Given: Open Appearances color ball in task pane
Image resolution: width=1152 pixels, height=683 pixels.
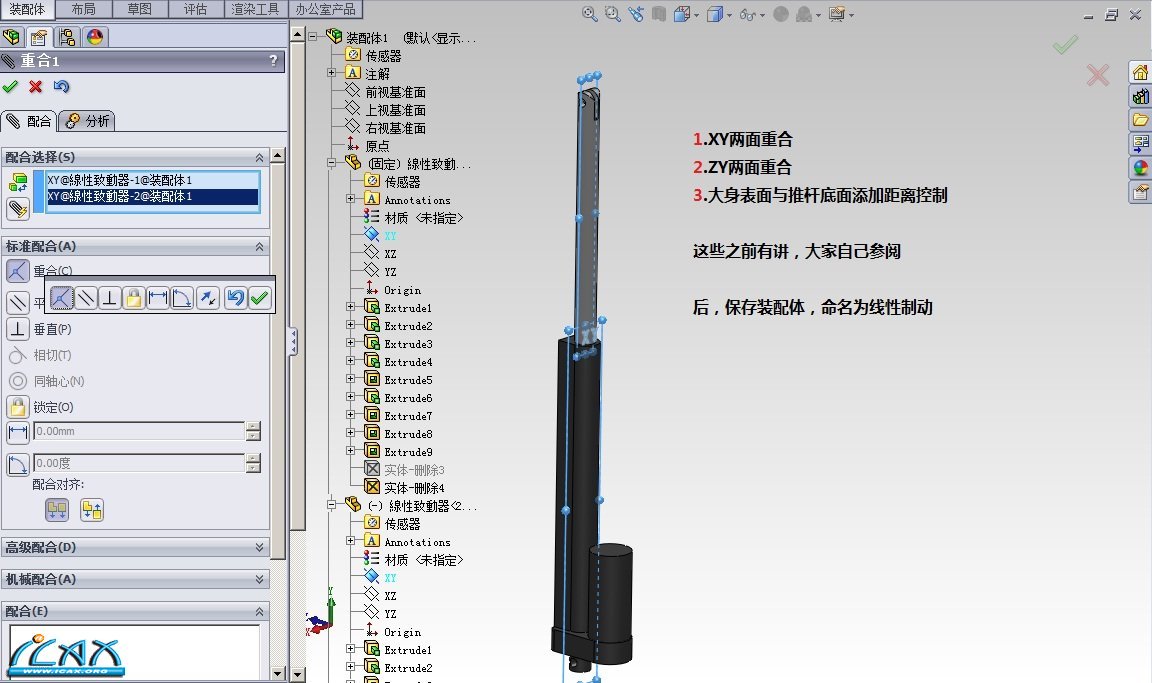Looking at the screenshot, I should point(1140,167).
